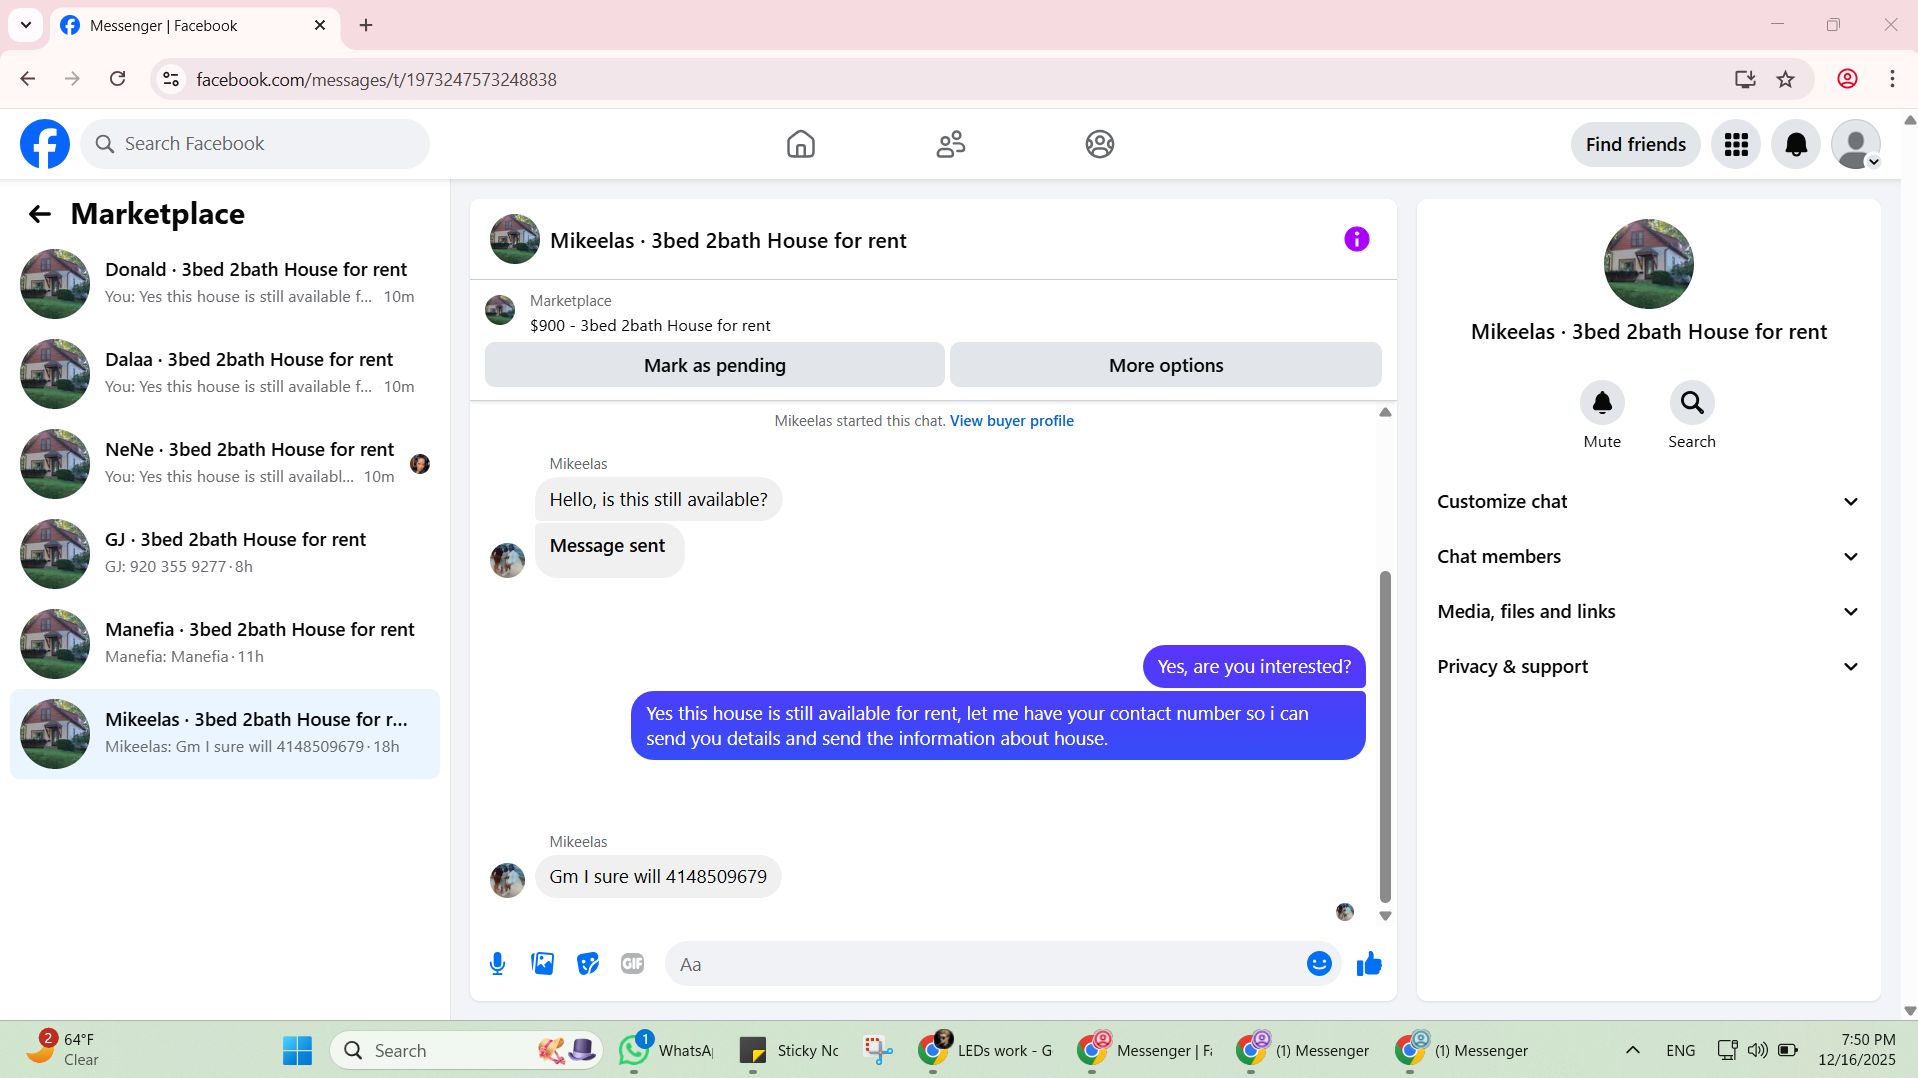1918x1078 pixels.
Task: Click the Find friends button
Action: (x=1635, y=145)
